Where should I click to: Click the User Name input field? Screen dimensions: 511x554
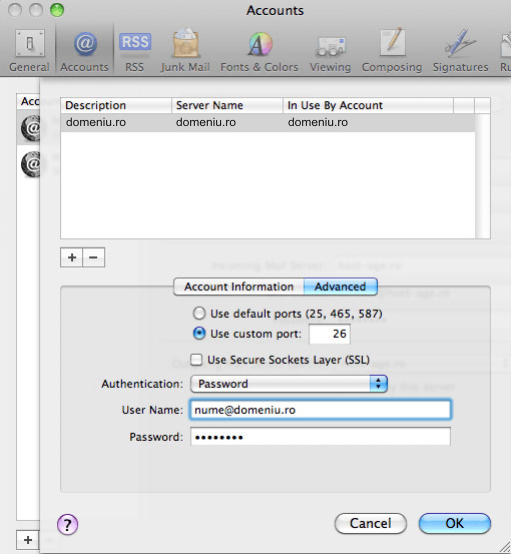(320, 410)
